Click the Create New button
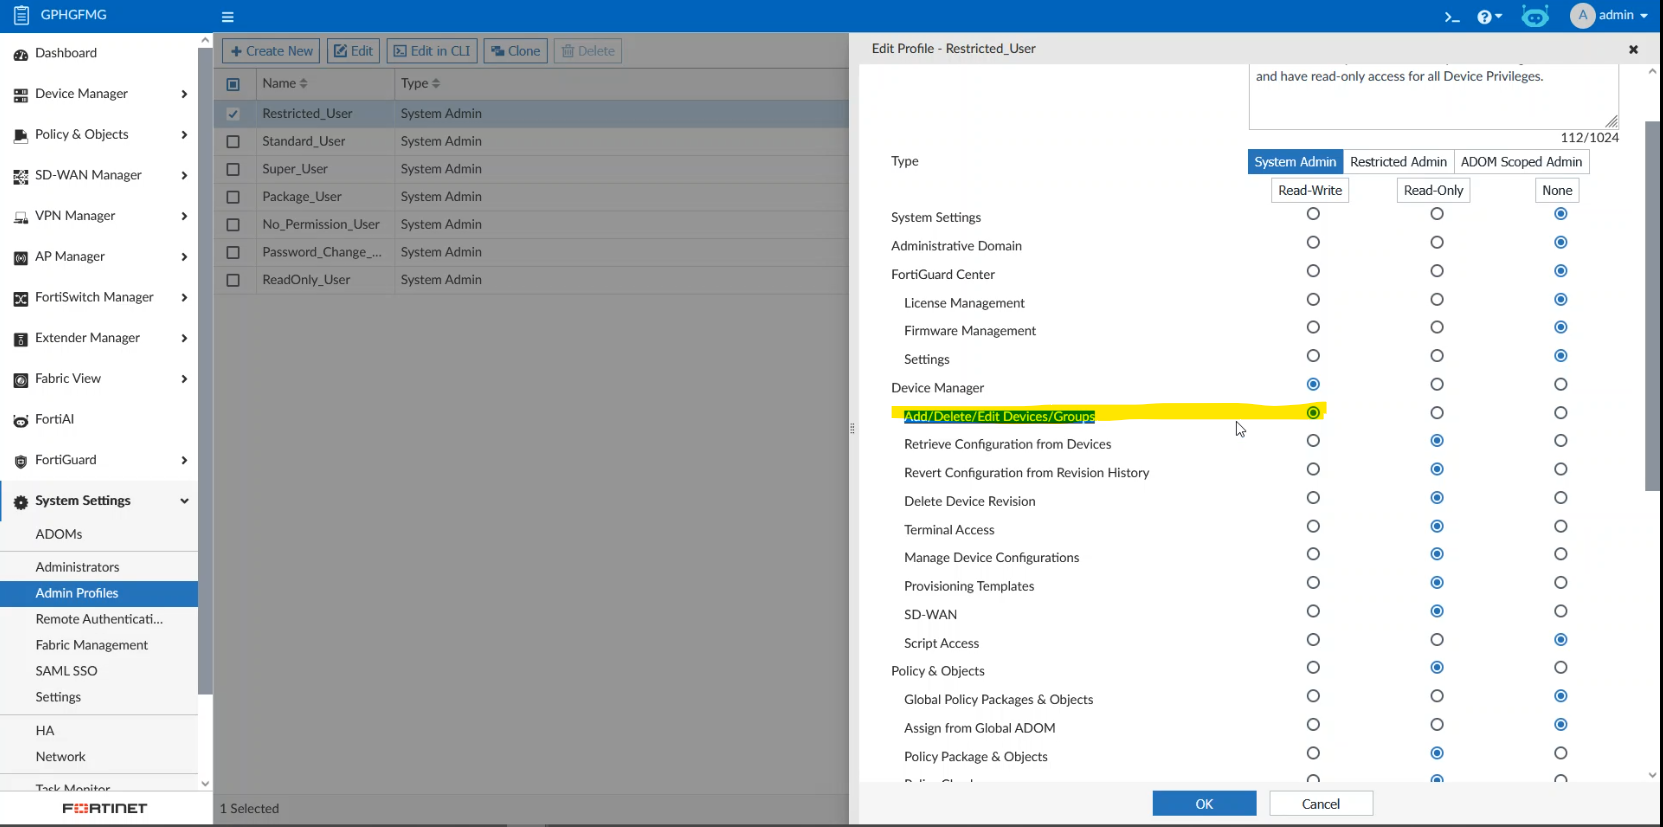Viewport: 1663px width, 827px height. click(x=271, y=51)
